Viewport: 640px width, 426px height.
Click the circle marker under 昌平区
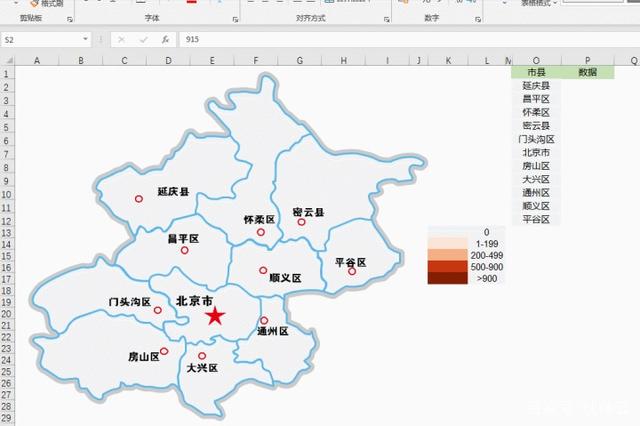(184, 250)
